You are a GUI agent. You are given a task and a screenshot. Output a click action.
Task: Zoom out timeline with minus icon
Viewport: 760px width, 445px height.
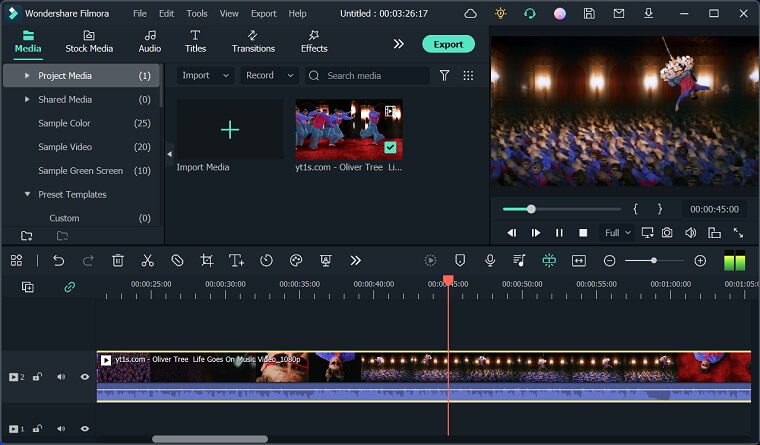pyautogui.click(x=609, y=261)
